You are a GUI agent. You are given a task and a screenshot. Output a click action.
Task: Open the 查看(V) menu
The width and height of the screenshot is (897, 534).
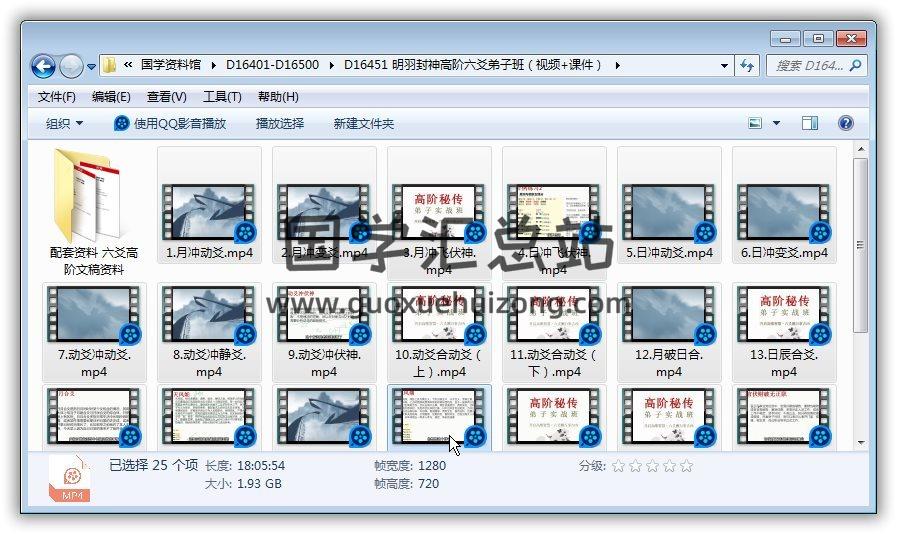166,97
